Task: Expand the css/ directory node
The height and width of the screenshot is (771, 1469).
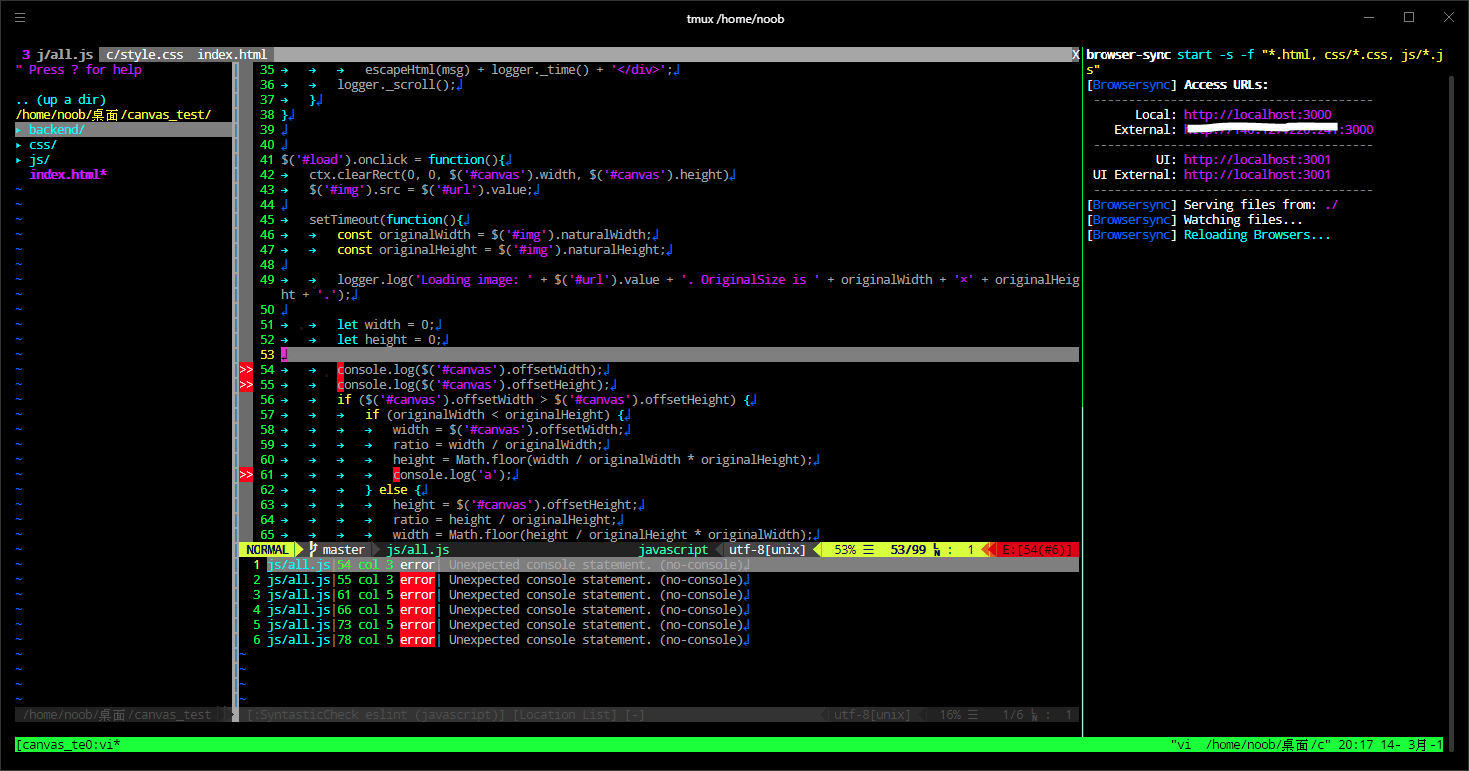Action: click(42, 145)
